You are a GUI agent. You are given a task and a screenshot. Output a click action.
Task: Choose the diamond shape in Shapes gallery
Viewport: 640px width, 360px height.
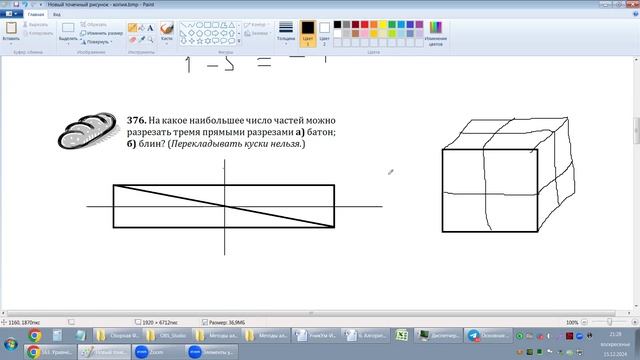[191, 33]
